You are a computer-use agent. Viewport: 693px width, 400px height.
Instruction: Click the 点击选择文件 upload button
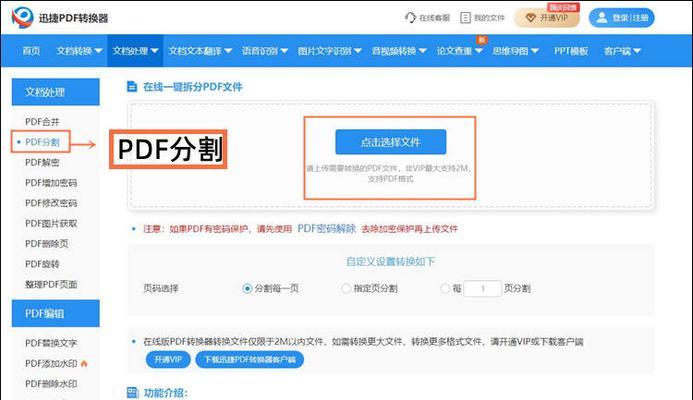(x=391, y=142)
